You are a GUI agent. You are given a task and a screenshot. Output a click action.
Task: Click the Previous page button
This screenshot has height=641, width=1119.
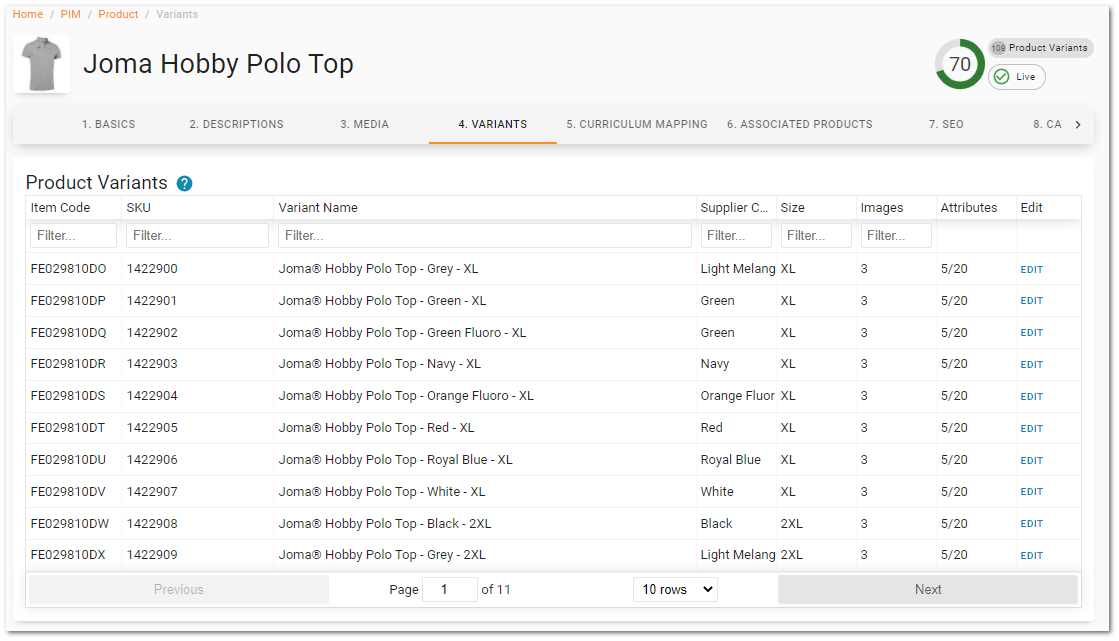(x=178, y=590)
